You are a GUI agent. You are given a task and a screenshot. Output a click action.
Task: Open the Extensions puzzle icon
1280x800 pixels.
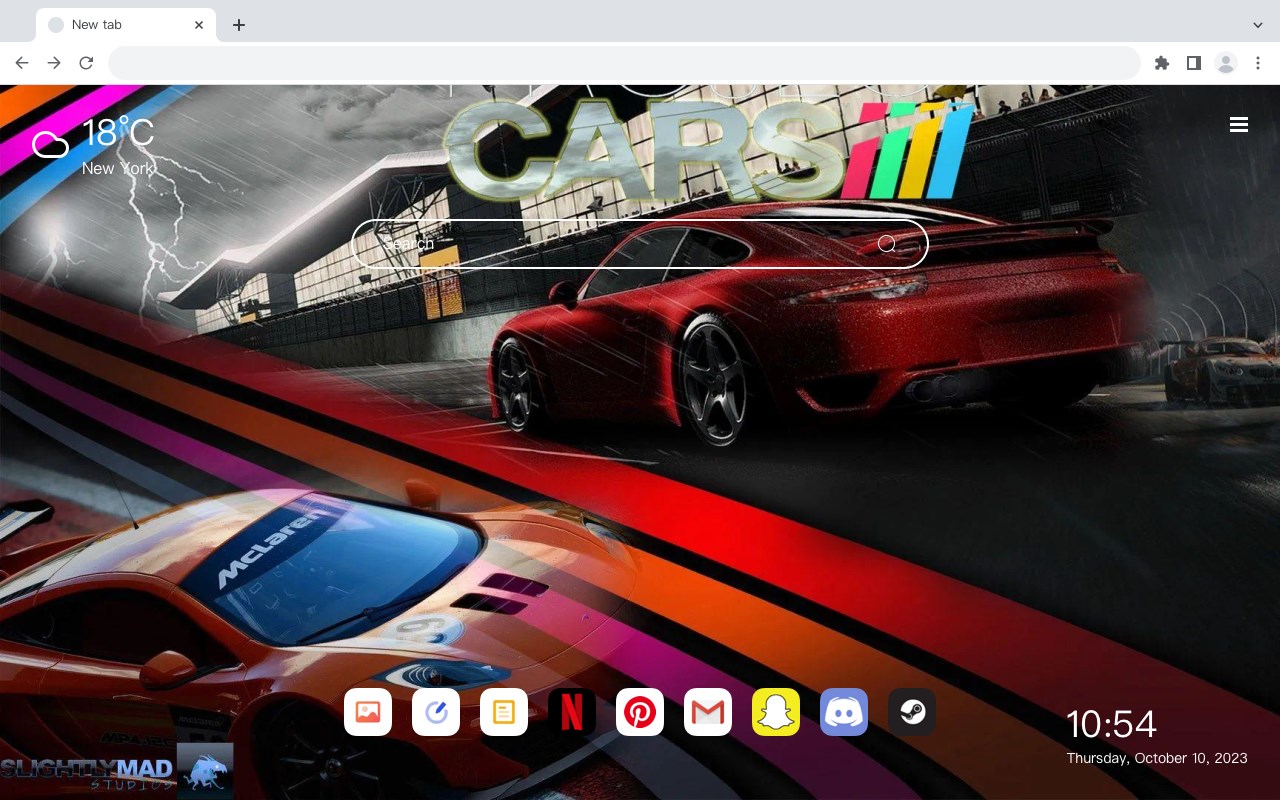click(x=1162, y=63)
